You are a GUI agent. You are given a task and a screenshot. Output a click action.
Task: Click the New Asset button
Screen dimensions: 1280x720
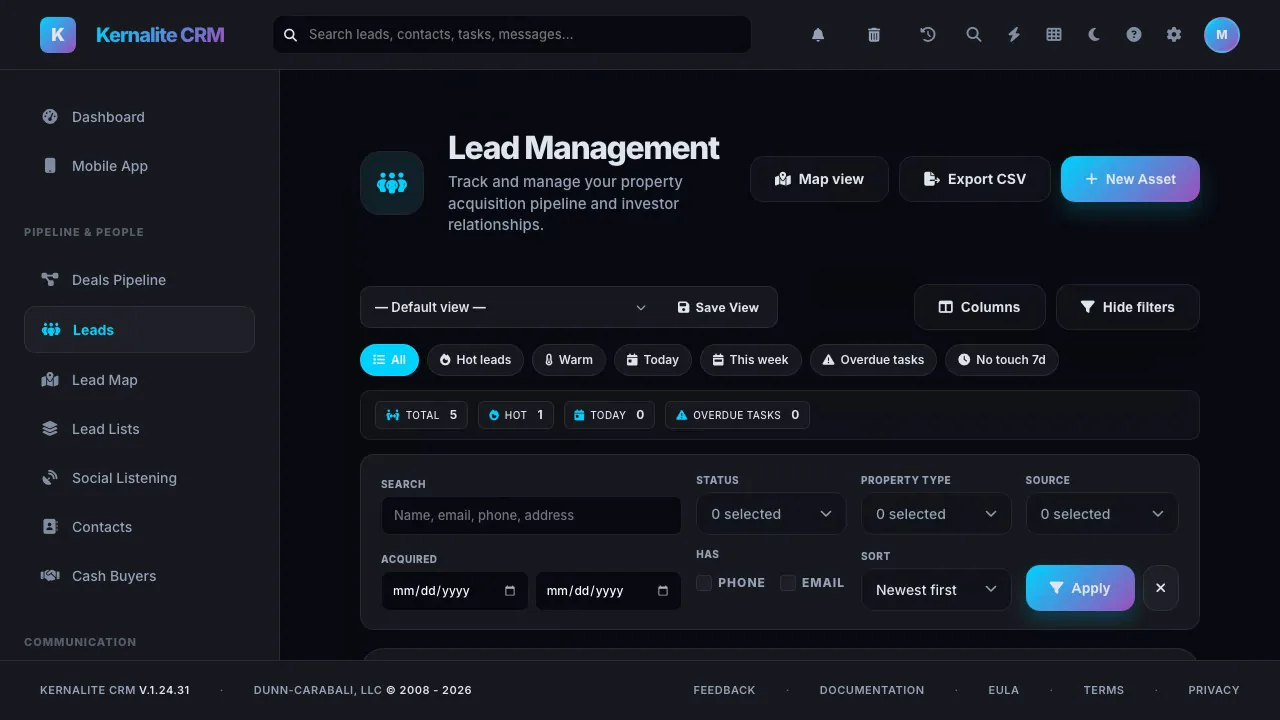pos(1130,179)
